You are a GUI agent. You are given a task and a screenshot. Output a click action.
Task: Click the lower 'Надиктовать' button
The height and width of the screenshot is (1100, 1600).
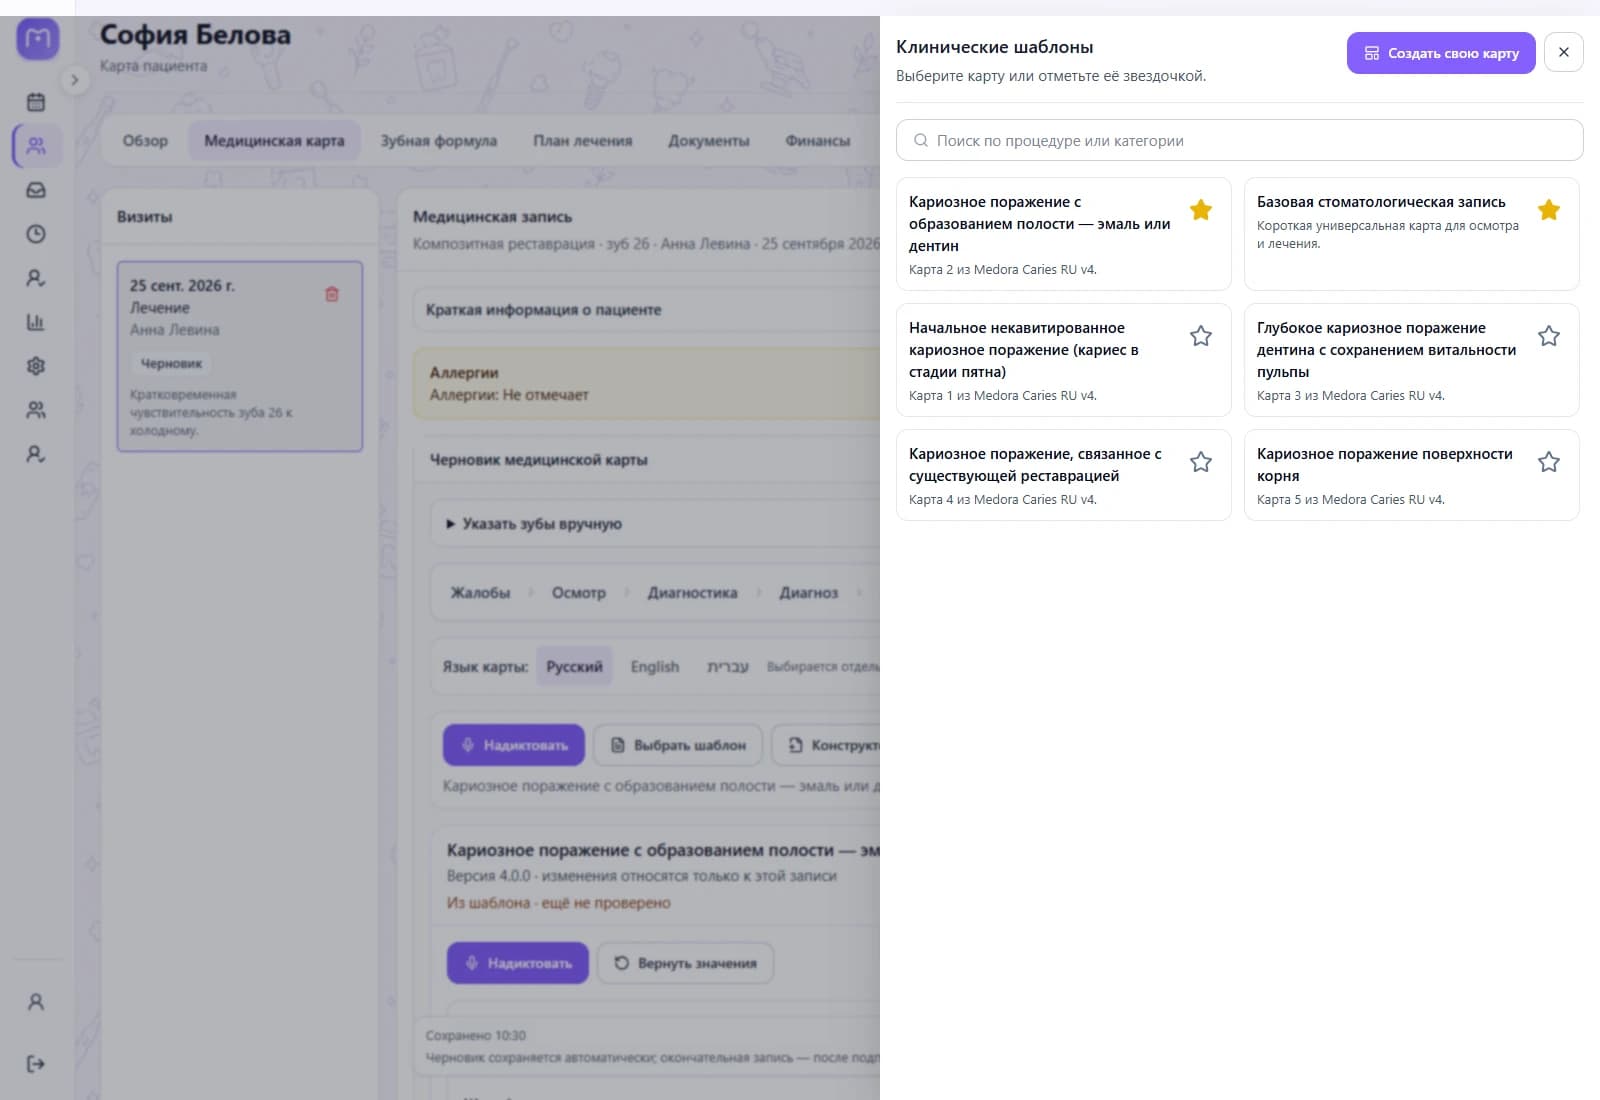pos(518,963)
